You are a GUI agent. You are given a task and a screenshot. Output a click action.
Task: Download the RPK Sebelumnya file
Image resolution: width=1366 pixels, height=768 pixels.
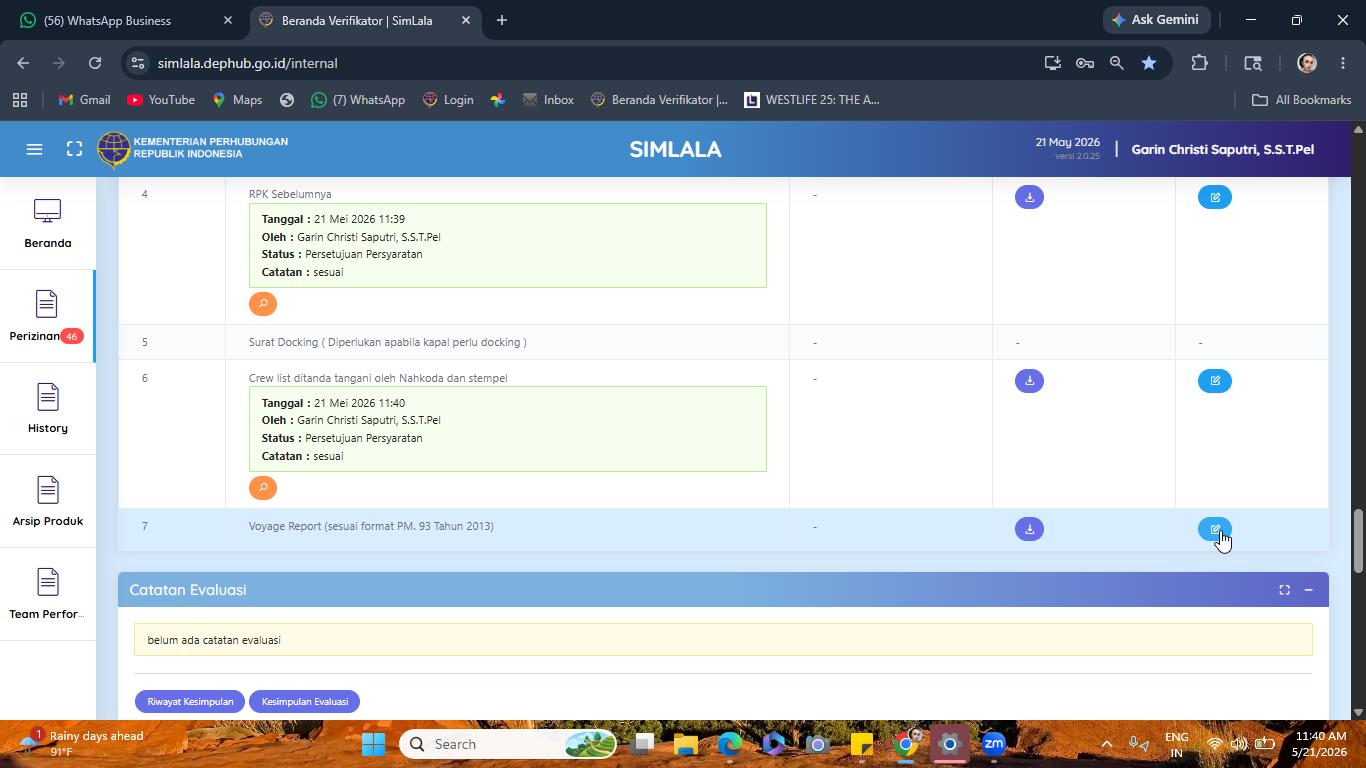(1029, 197)
